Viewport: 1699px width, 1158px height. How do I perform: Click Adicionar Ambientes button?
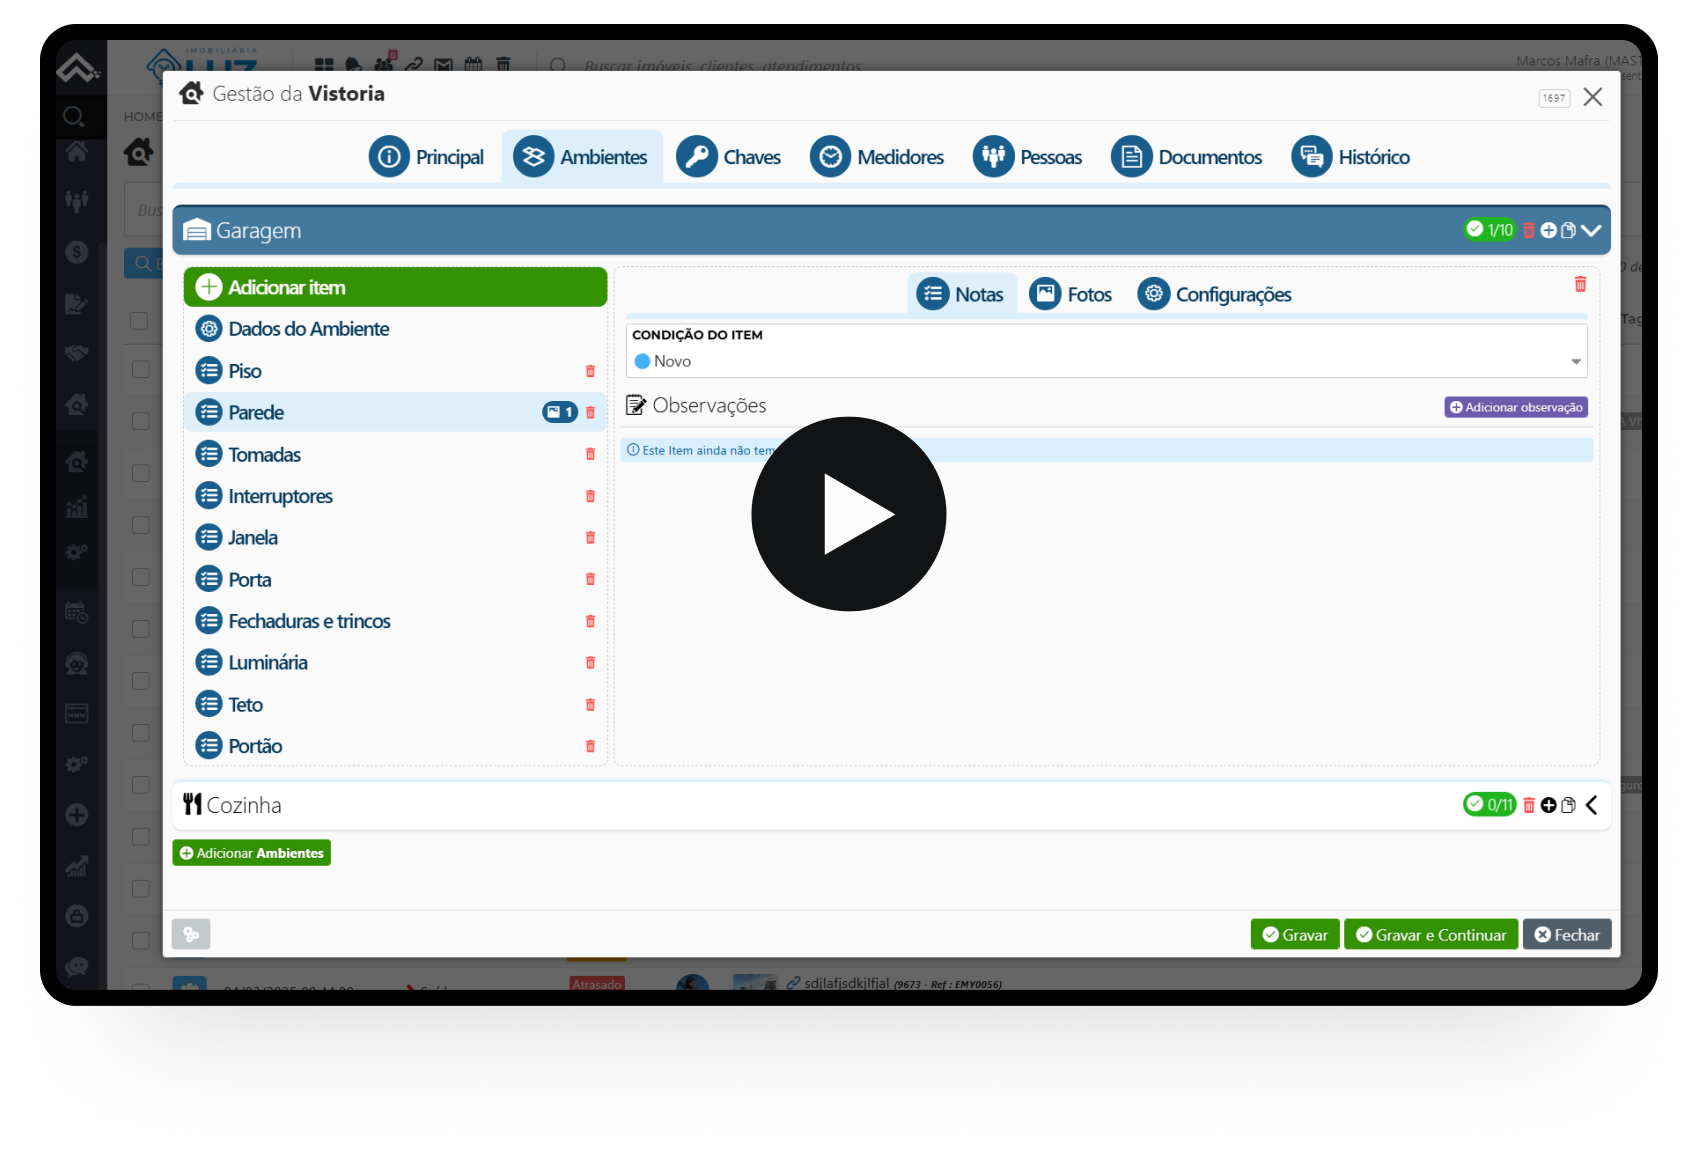pyautogui.click(x=251, y=853)
